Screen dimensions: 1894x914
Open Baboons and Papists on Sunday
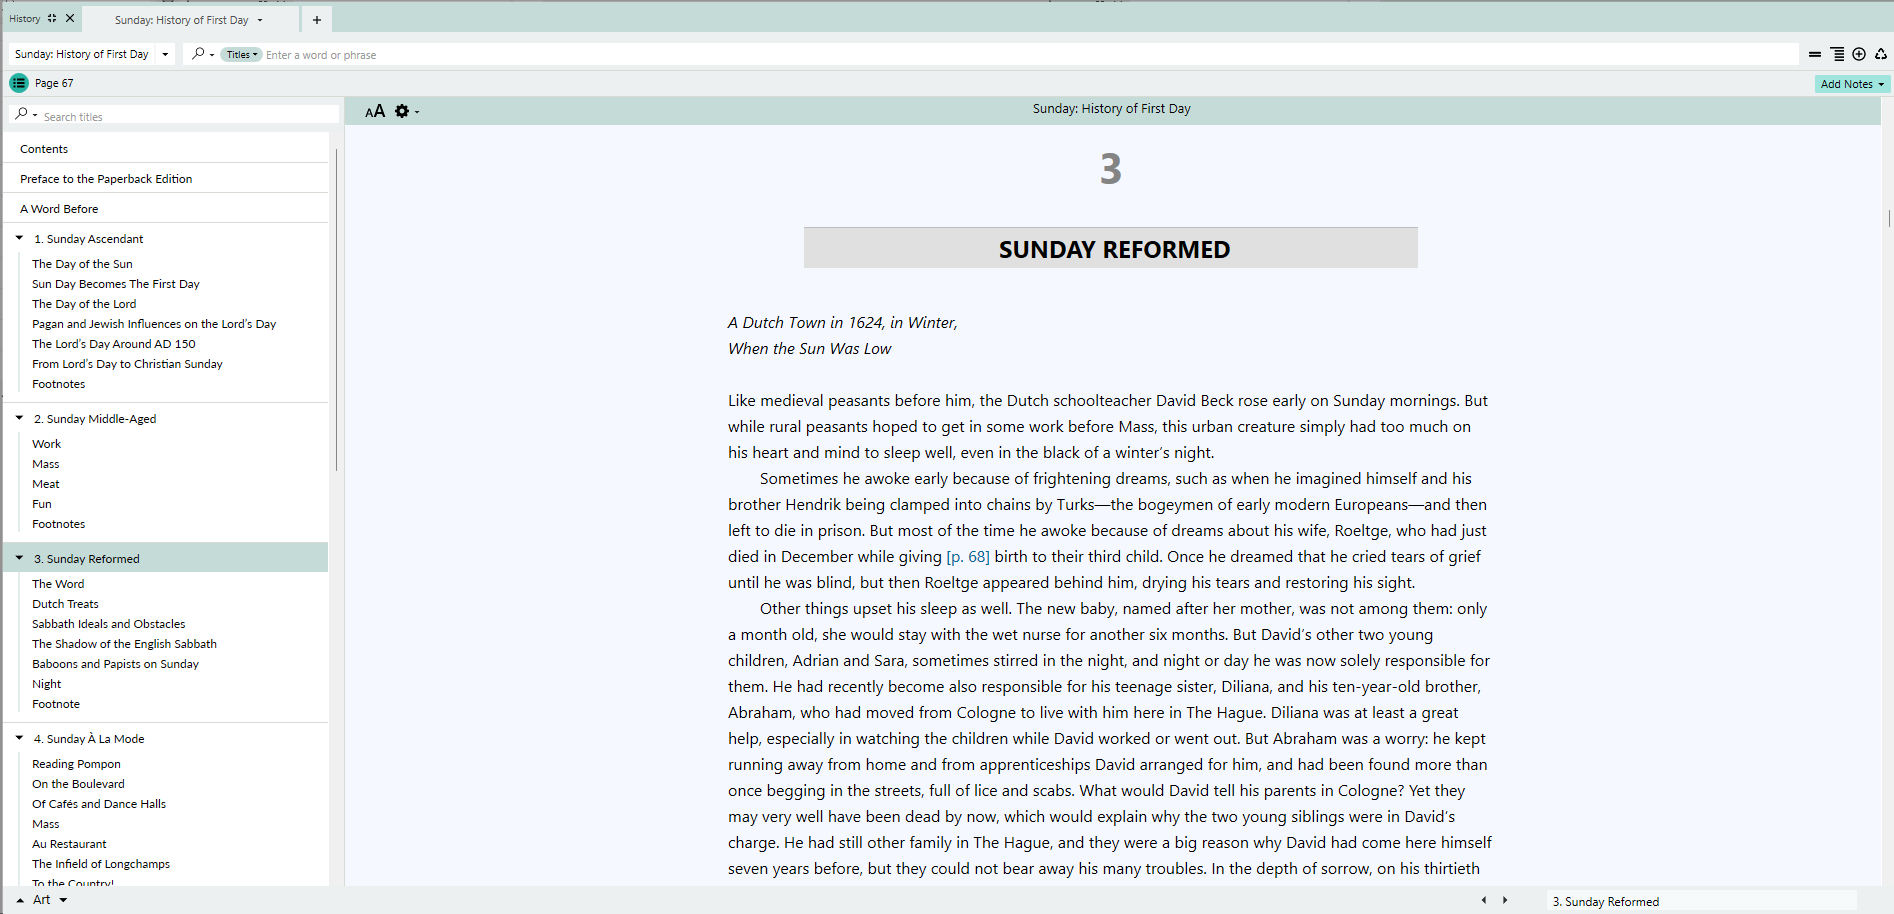pyautogui.click(x=115, y=664)
